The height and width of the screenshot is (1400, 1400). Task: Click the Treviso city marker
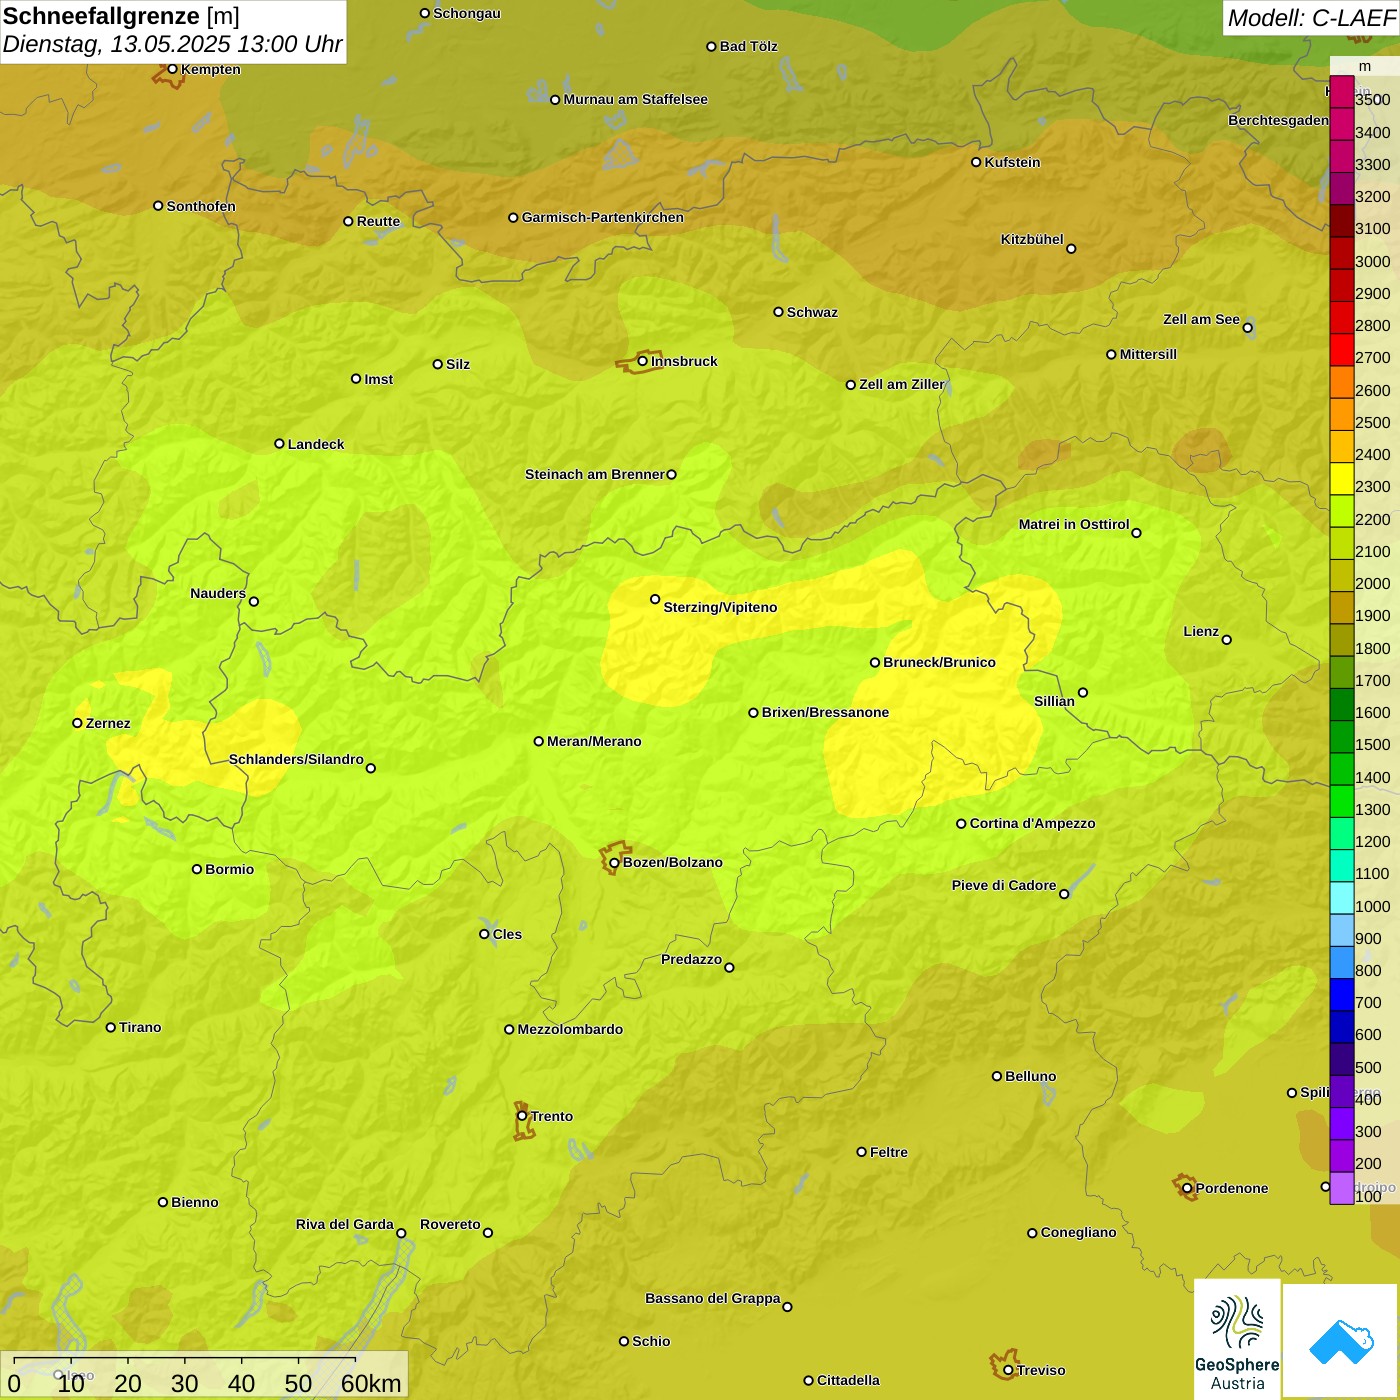[1009, 1370]
